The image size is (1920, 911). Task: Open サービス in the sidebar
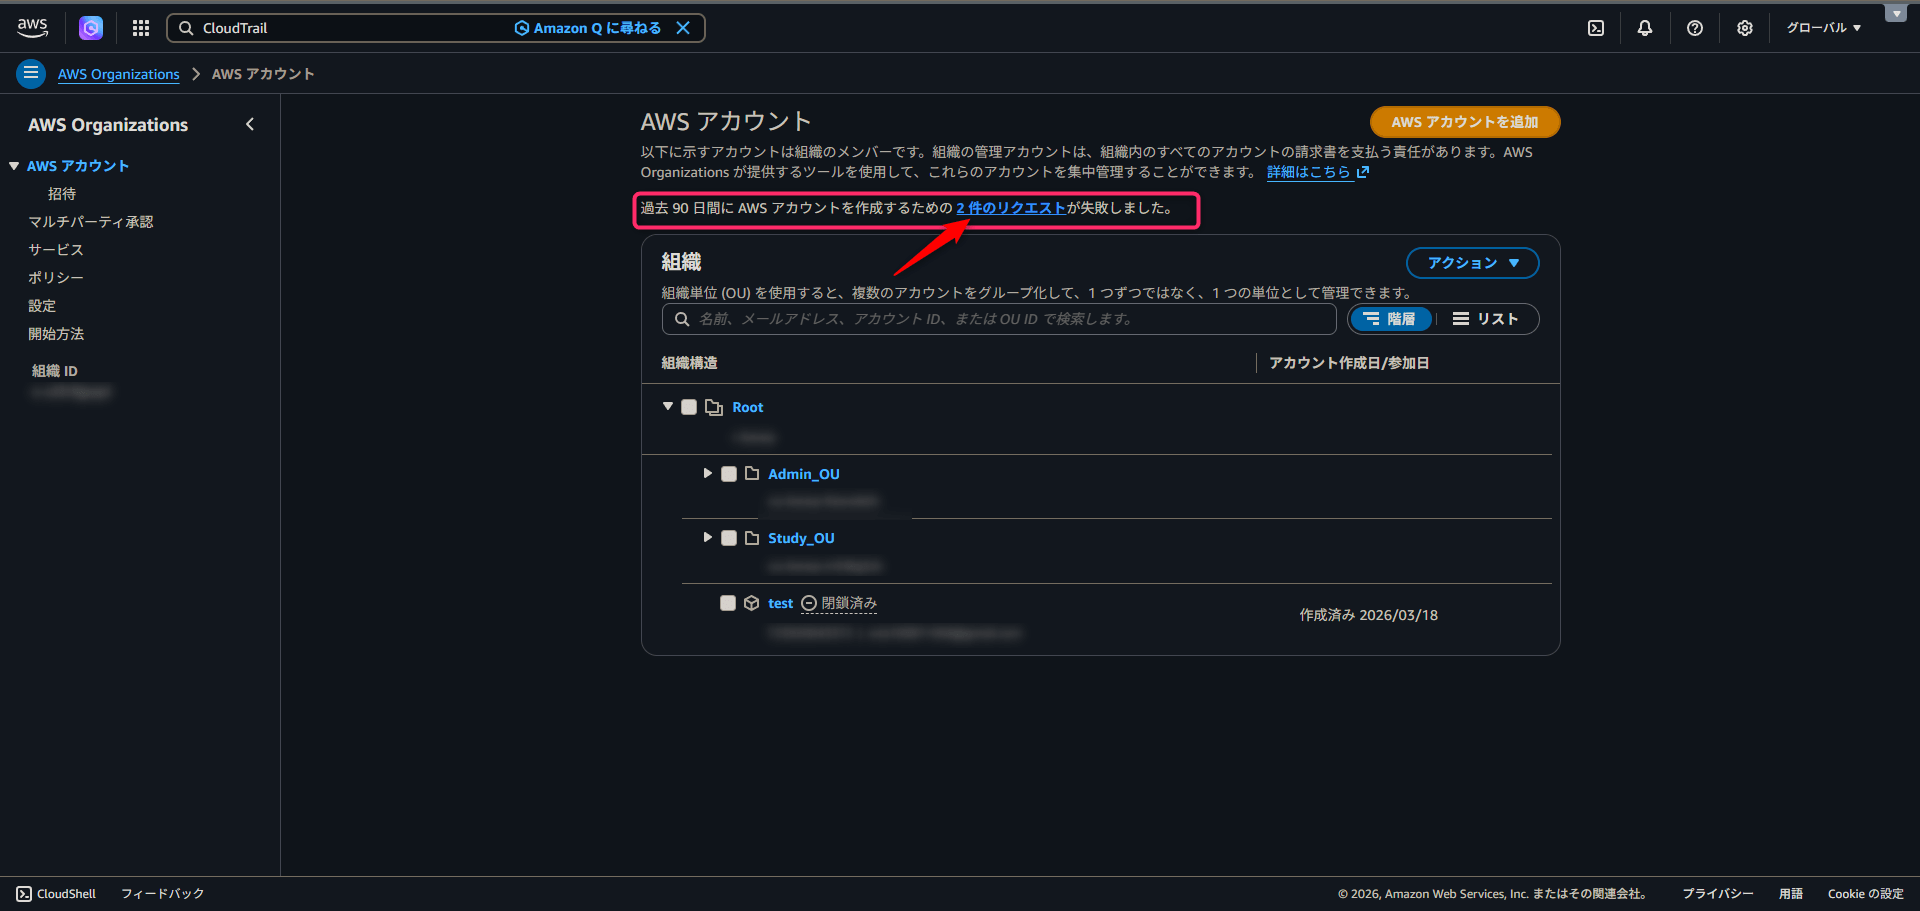coord(56,250)
